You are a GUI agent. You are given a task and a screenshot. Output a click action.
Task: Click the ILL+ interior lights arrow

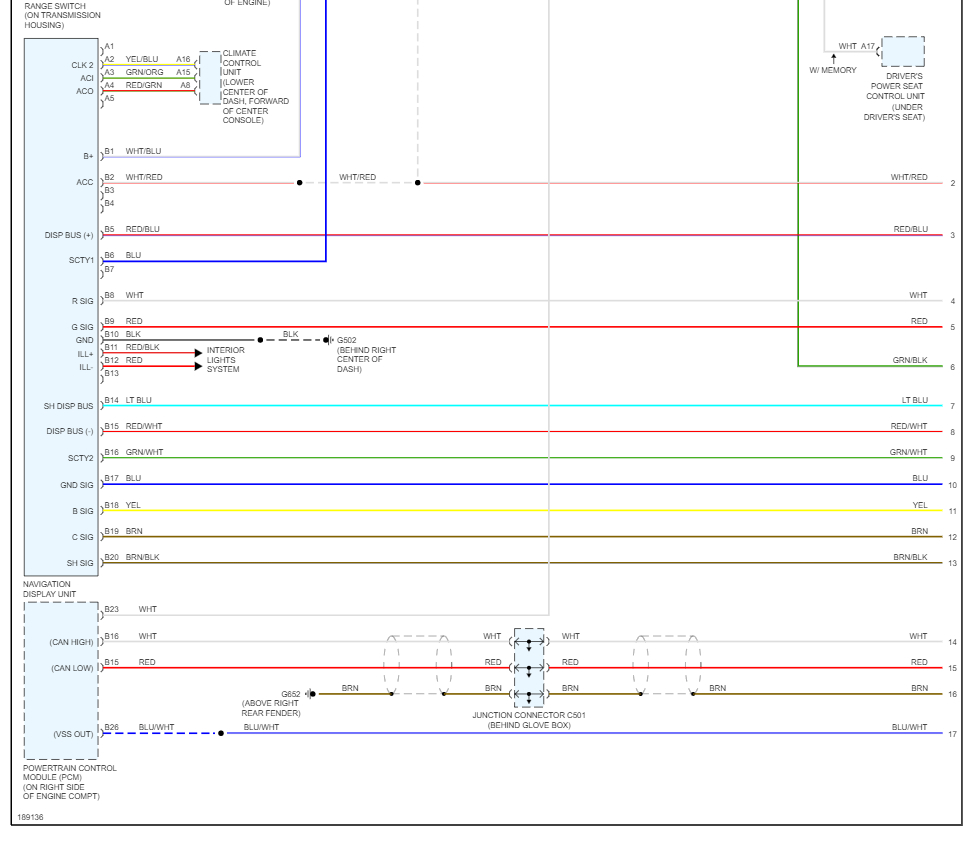click(x=198, y=353)
